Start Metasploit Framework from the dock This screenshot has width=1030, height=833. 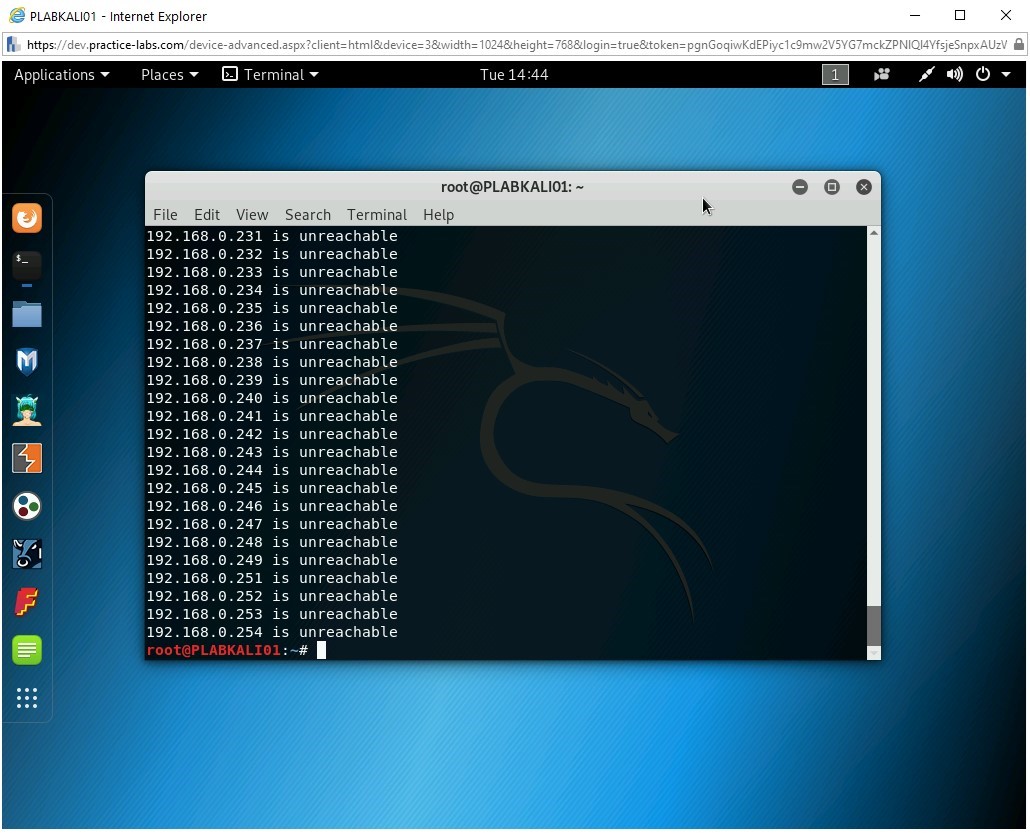click(27, 362)
